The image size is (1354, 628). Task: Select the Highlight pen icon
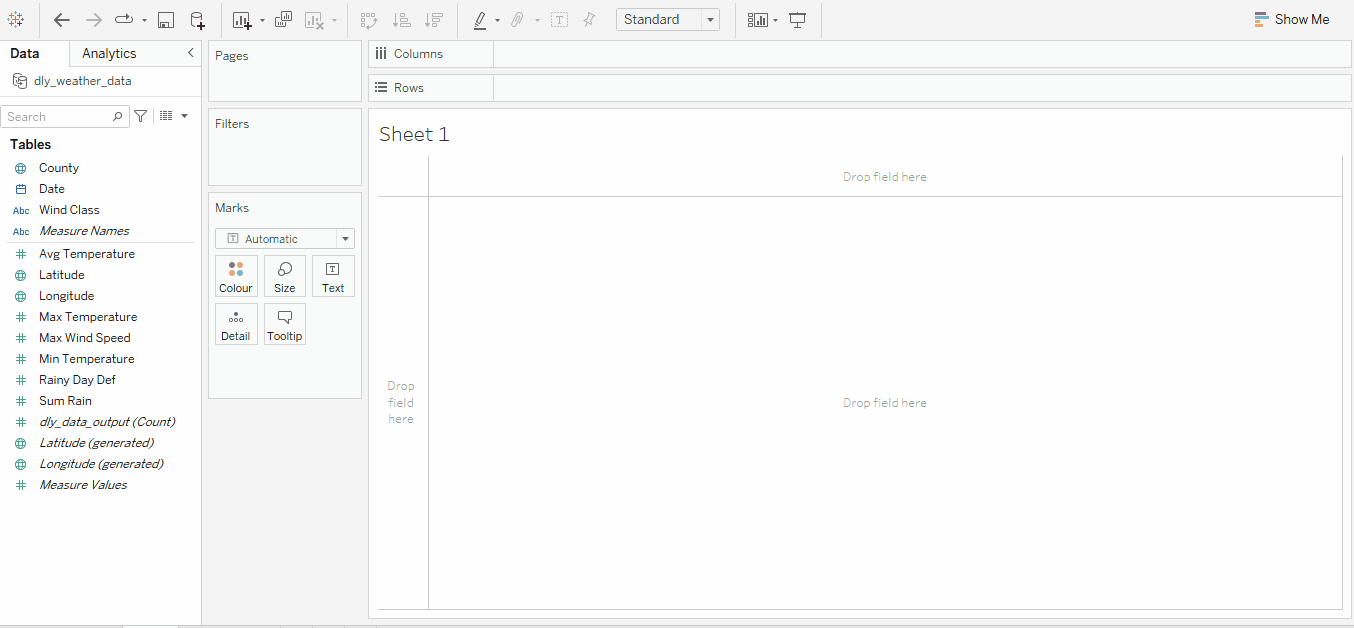[x=480, y=19]
